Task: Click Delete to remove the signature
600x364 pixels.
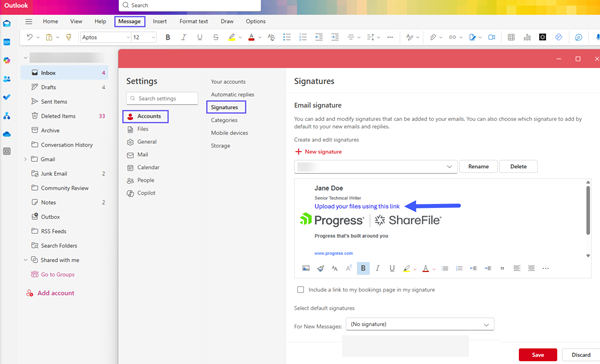Action: click(518, 166)
